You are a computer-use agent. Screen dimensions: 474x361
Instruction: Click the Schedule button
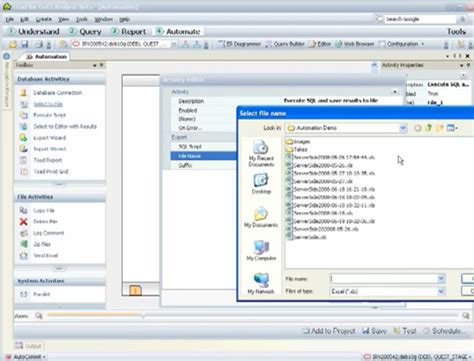click(x=443, y=331)
